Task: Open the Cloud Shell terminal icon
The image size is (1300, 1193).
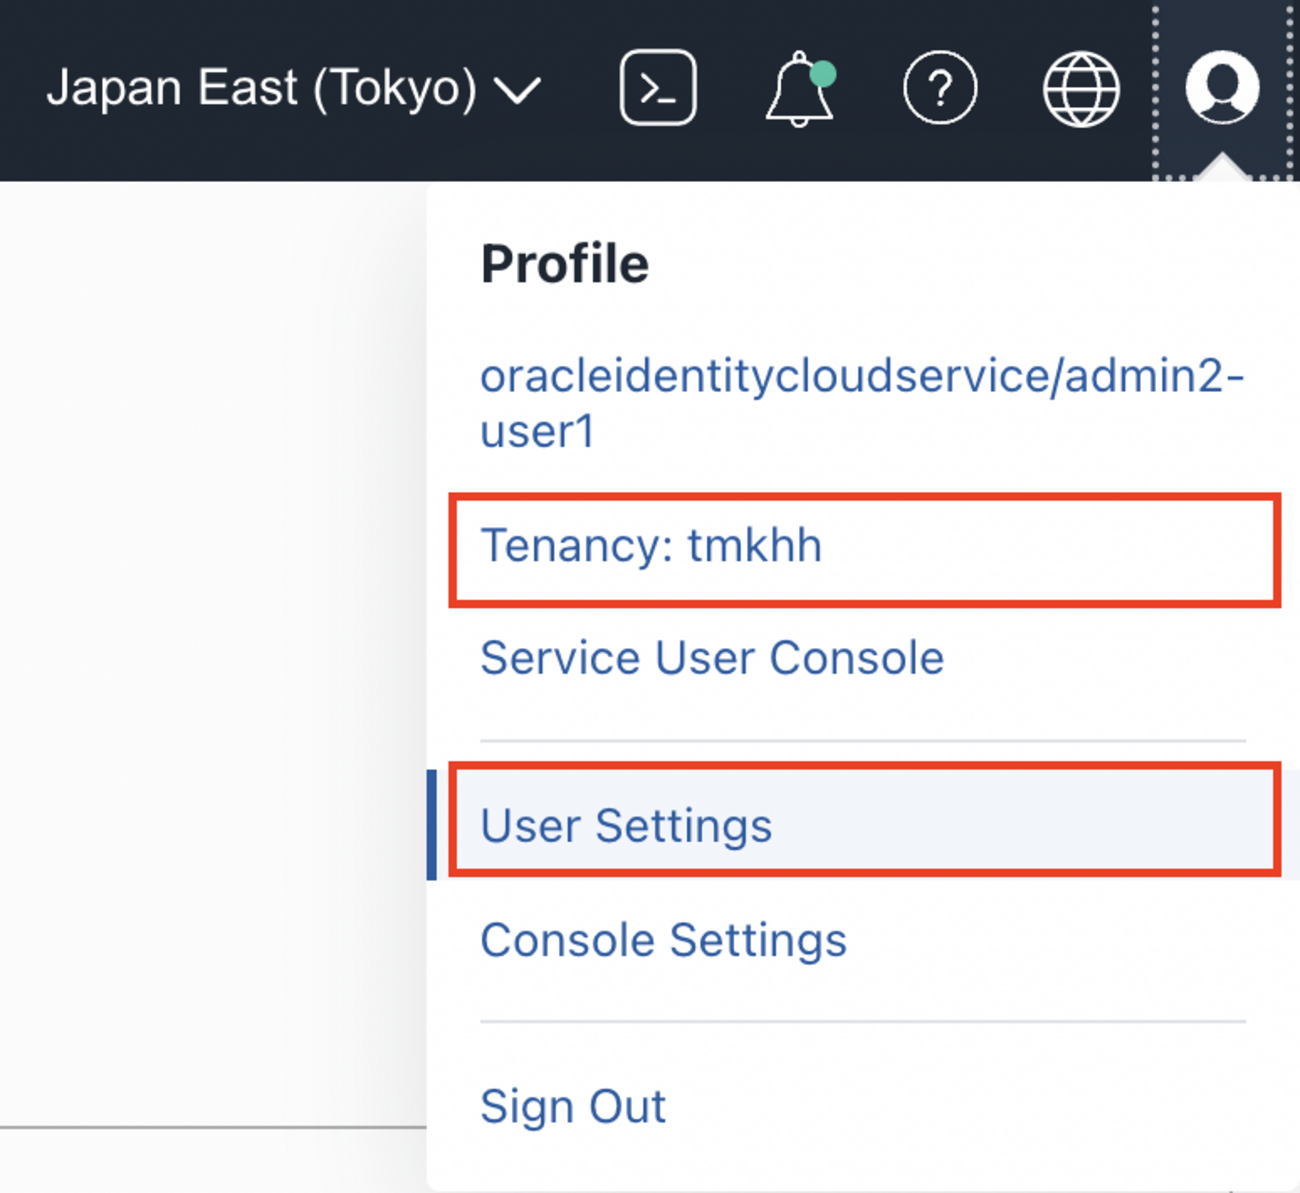Action: 658,88
